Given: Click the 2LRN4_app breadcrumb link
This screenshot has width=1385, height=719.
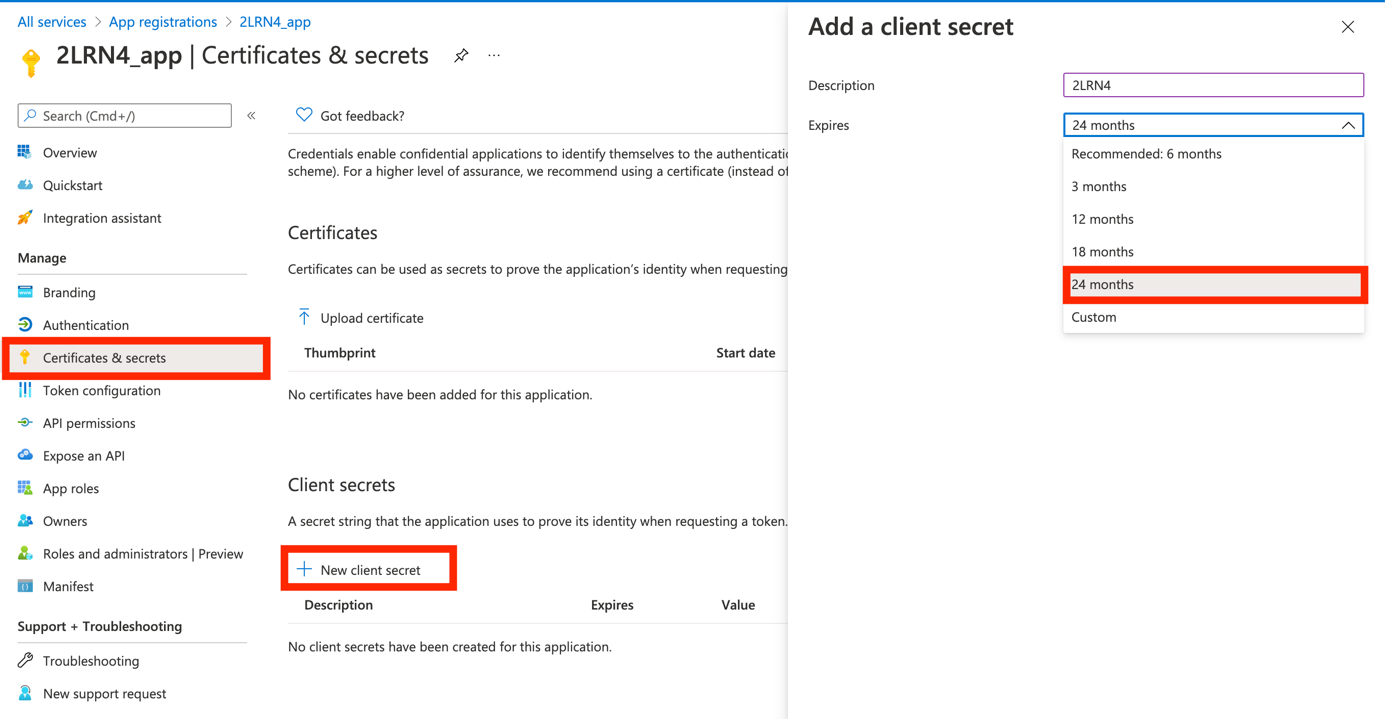Looking at the screenshot, I should [275, 21].
